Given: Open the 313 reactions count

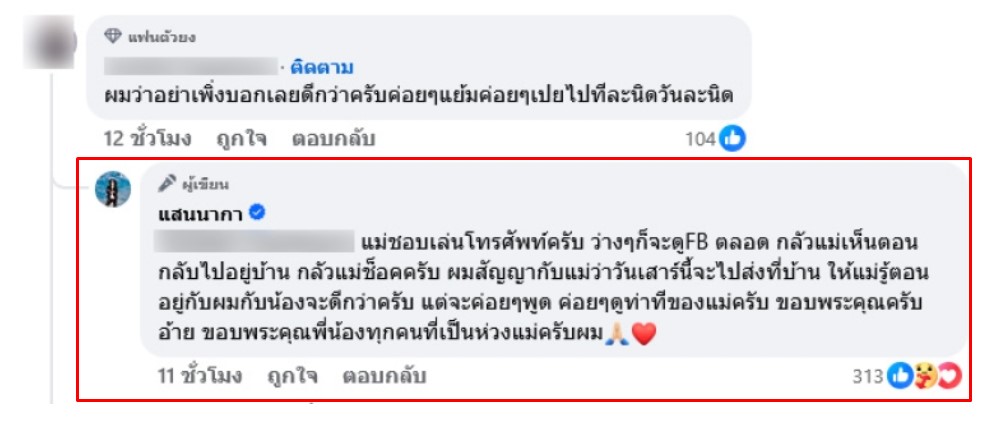Looking at the screenshot, I should tap(869, 377).
